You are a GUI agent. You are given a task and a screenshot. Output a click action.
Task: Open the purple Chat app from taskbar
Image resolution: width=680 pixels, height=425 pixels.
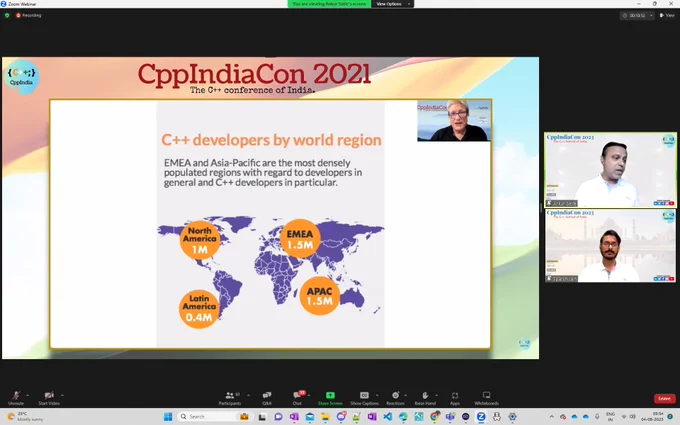coord(278,417)
